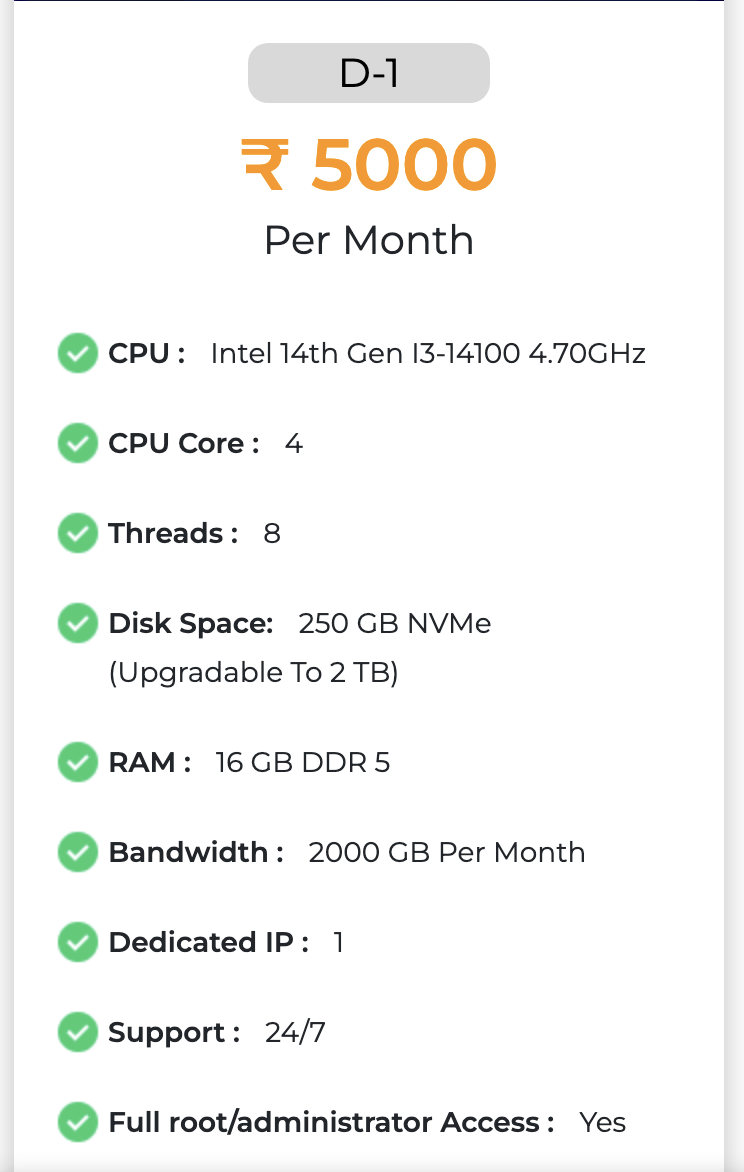Click the Per Month billing label
The image size is (744, 1172).
[368, 240]
